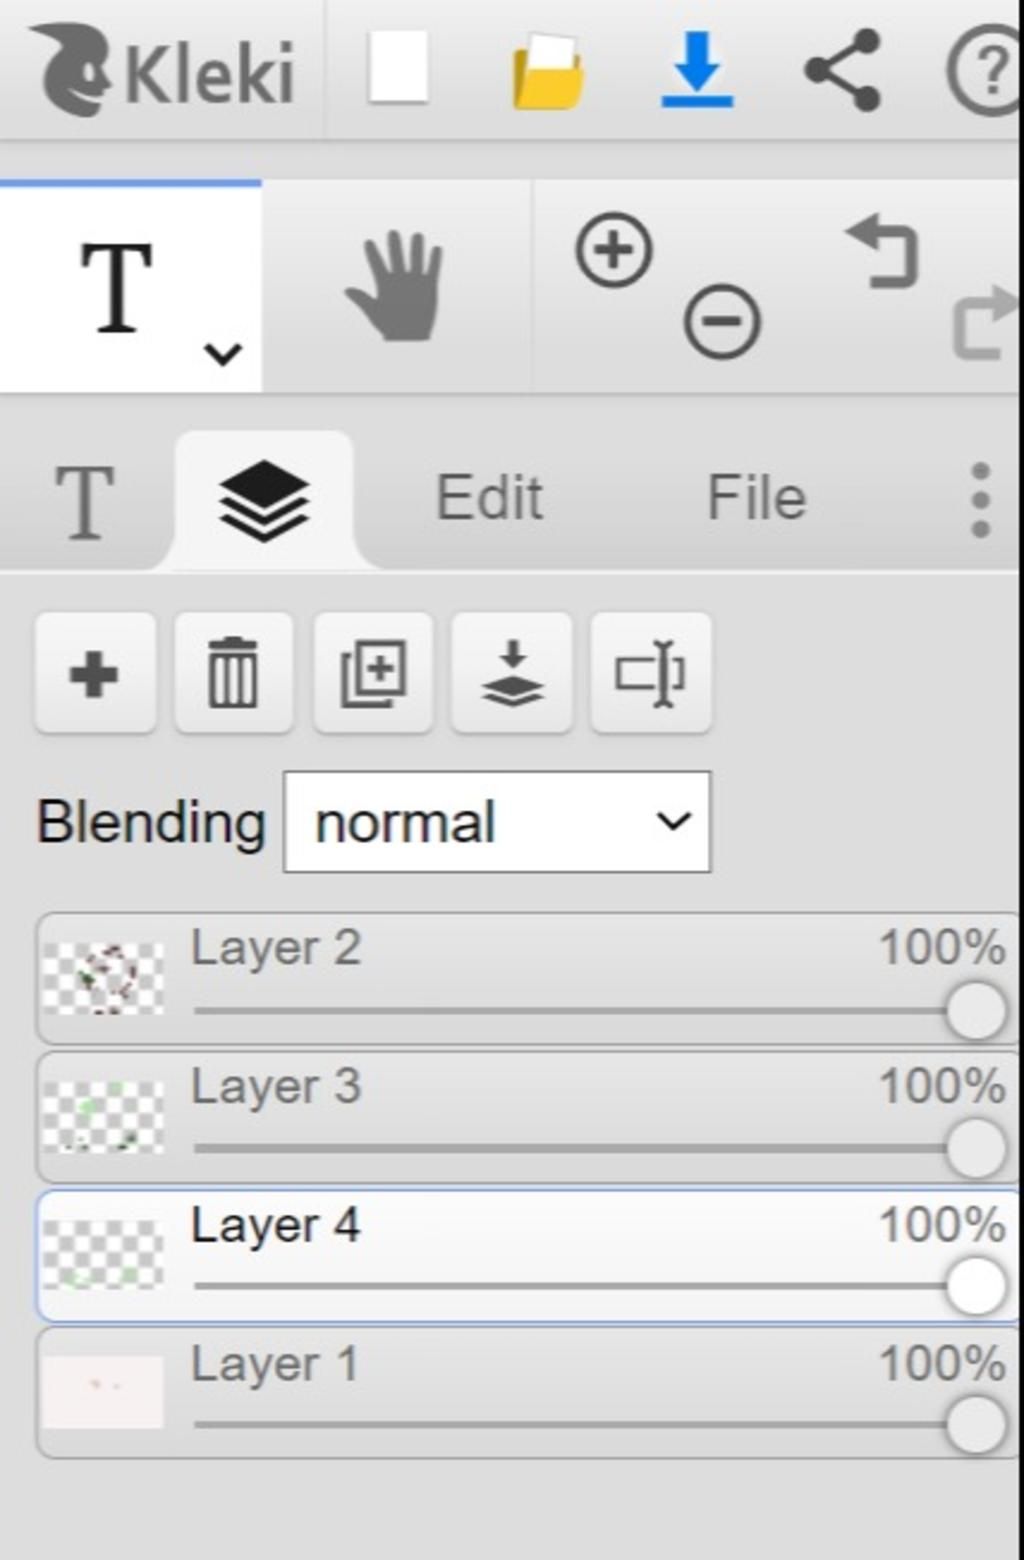Switch to the Edit tab
Viewport: 1024px width, 1560px height.
pos(490,498)
